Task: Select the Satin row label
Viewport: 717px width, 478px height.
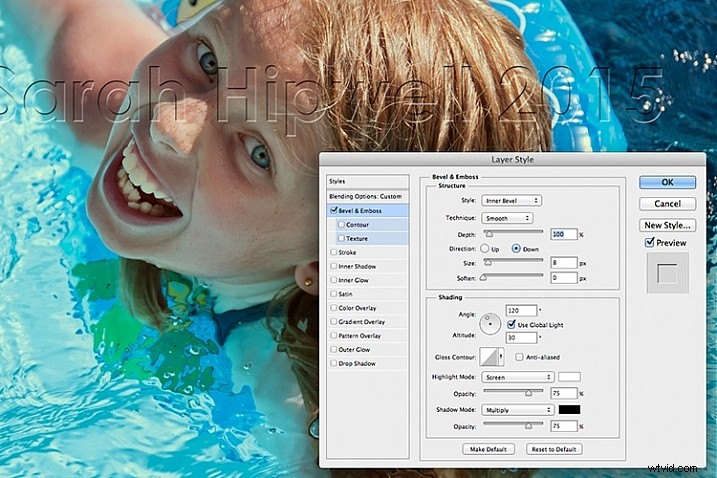Action: [345, 294]
